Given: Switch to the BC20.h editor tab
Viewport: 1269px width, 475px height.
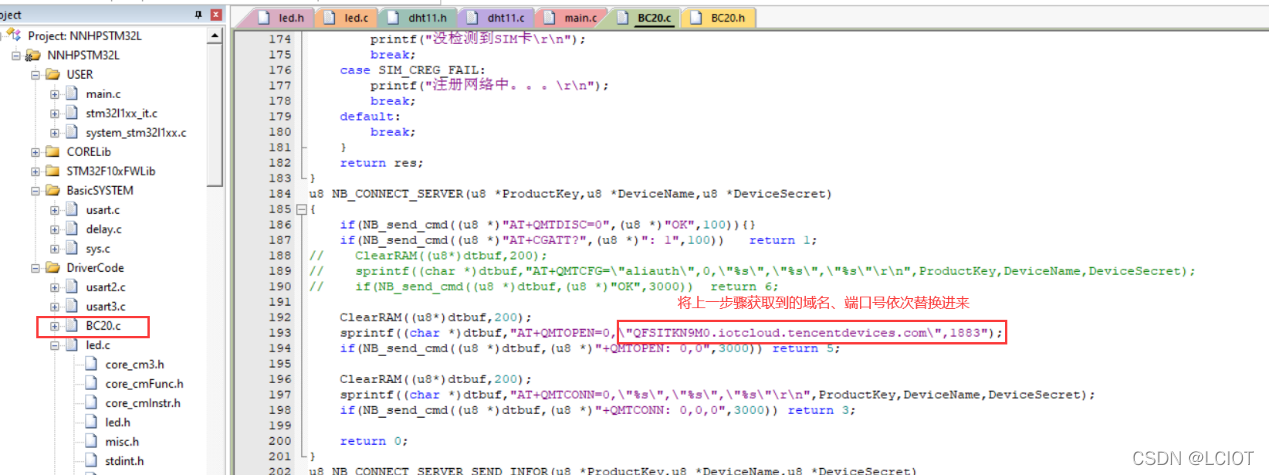Looking at the screenshot, I should 720,18.
